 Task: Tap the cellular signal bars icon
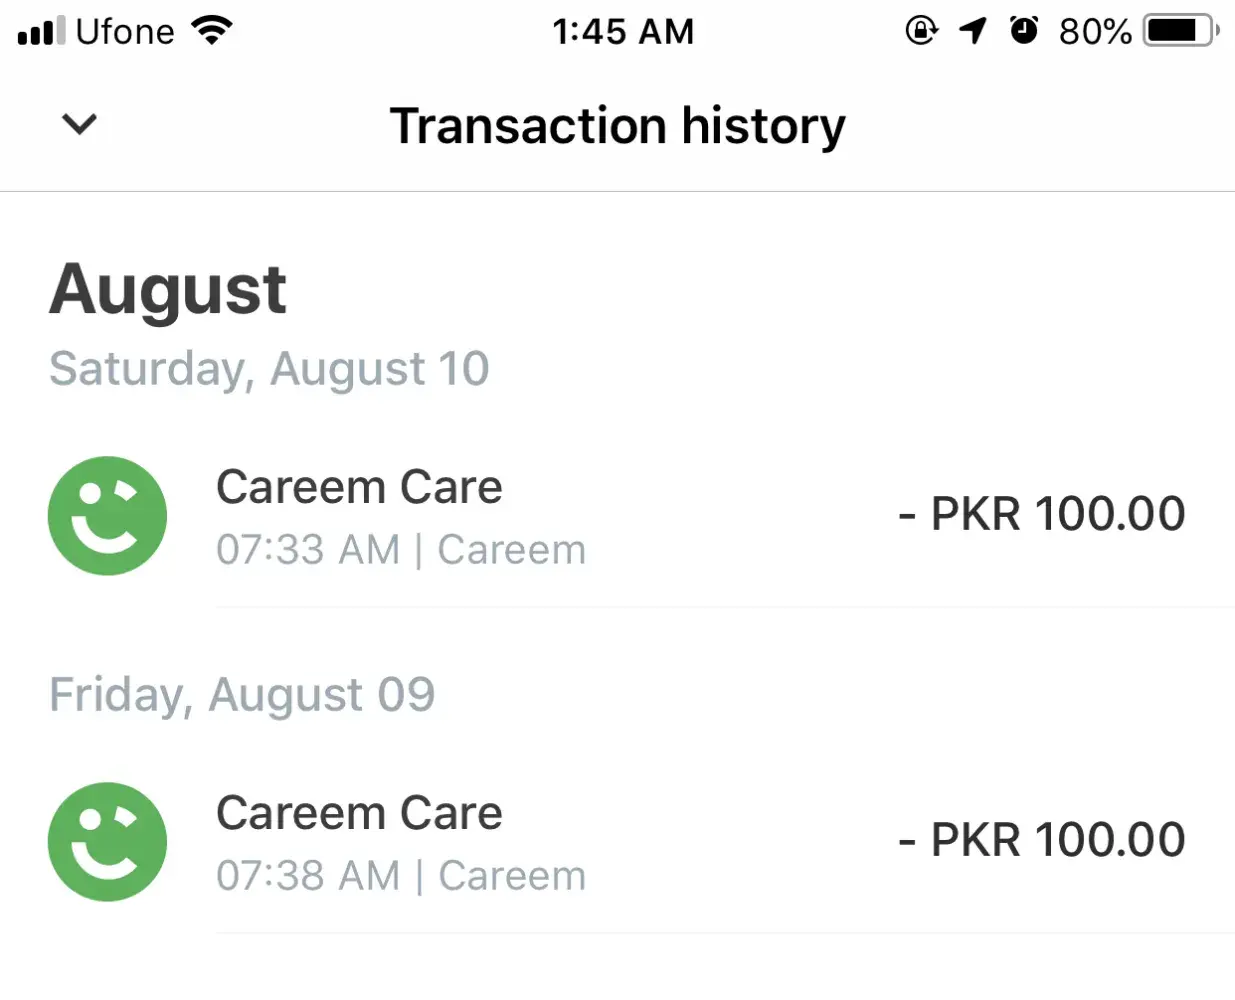tap(41, 31)
